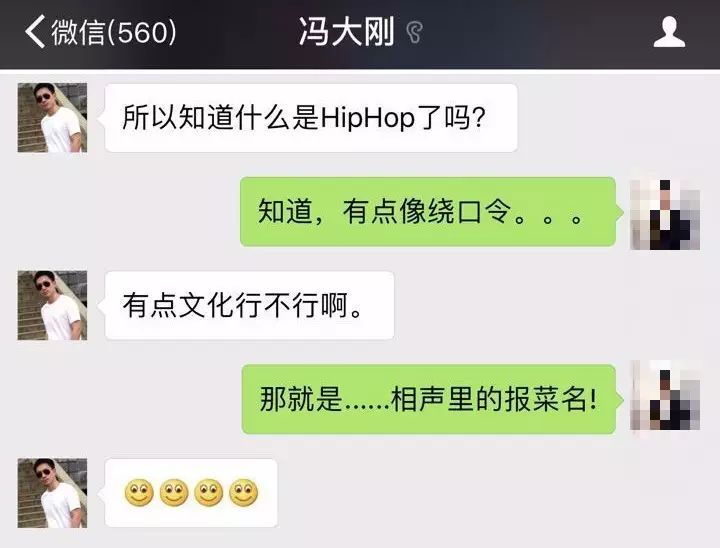Select the 所以知道什么是HipHop了吗 message bubble
Viewport: 720px width, 548px height.
click(309, 118)
